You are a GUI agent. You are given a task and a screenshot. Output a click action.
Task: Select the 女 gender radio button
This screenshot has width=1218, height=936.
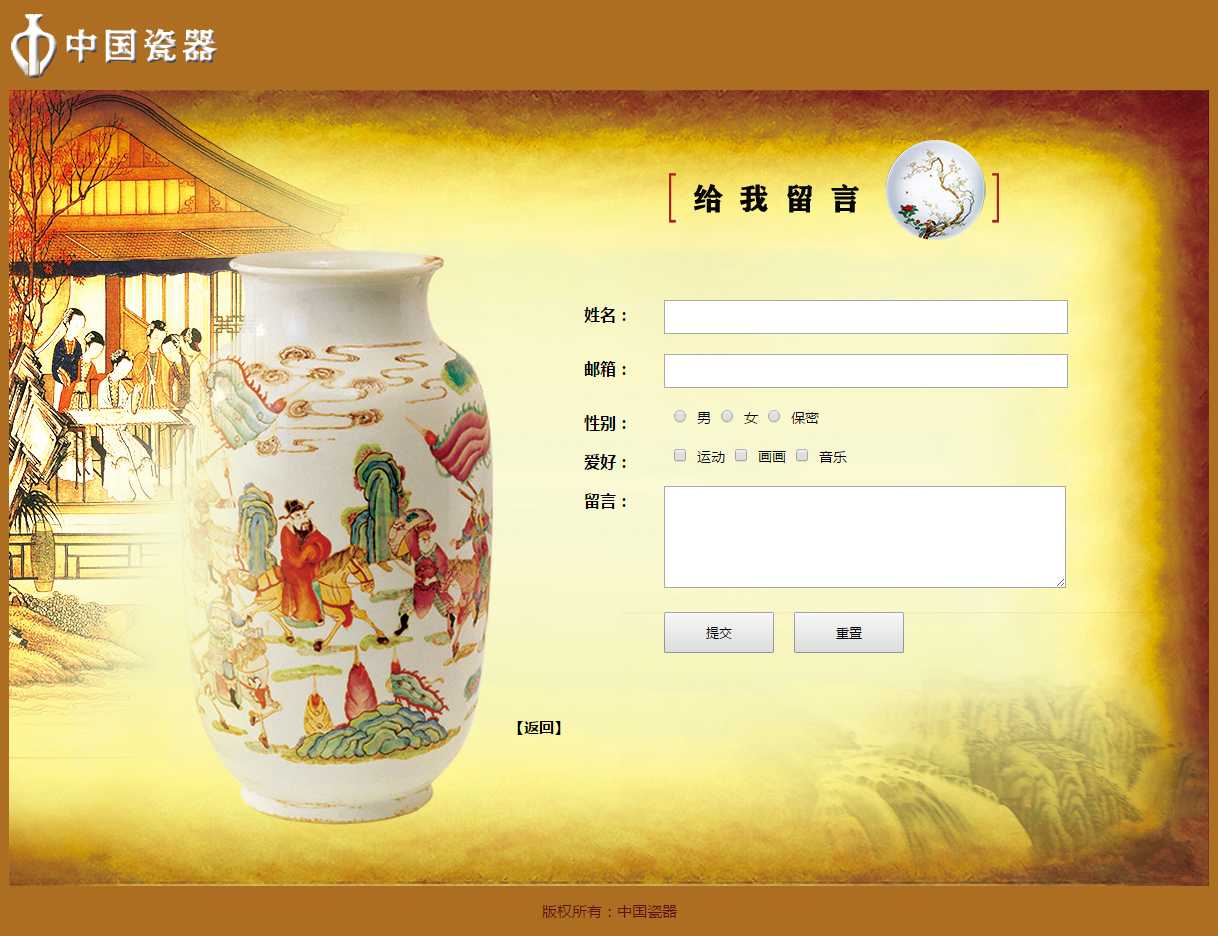[x=727, y=416]
